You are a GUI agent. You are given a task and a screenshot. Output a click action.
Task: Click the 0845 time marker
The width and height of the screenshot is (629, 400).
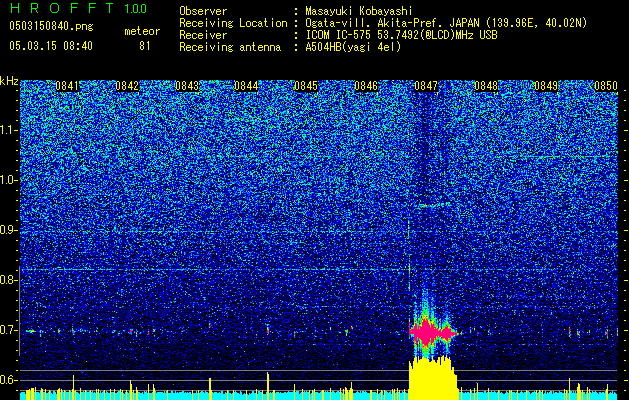click(306, 86)
